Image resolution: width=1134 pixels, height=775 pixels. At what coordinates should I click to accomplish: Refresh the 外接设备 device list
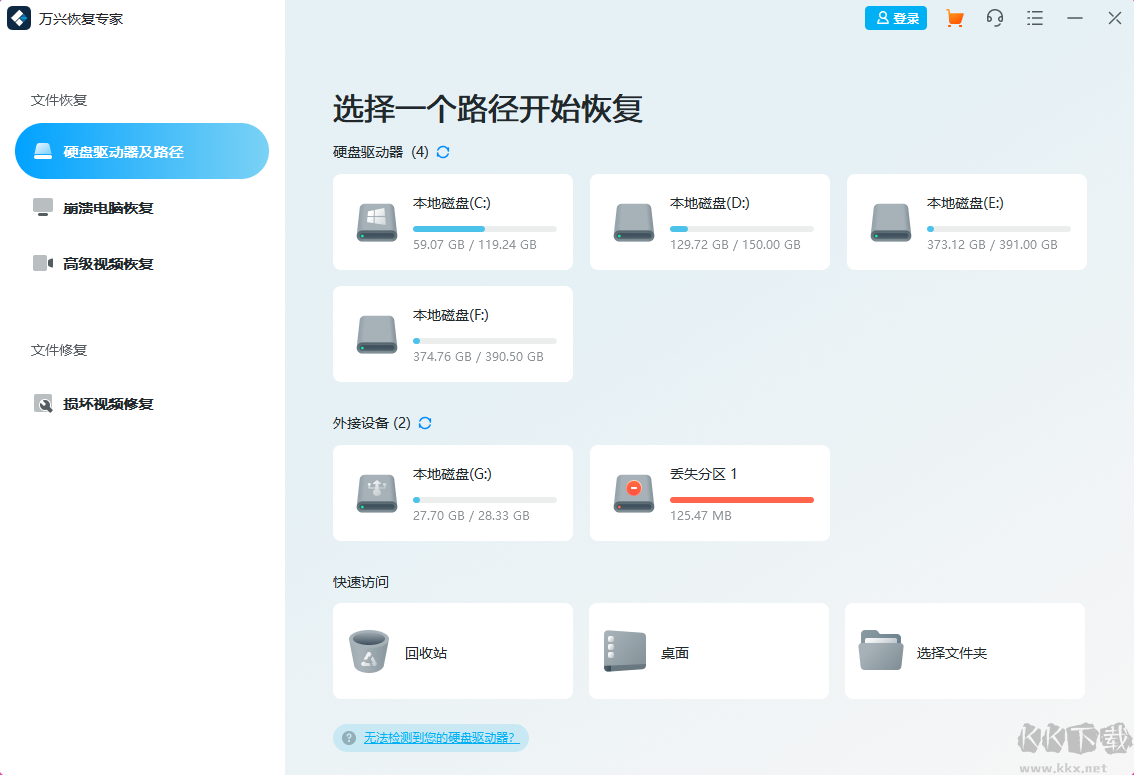pyautogui.click(x=424, y=423)
